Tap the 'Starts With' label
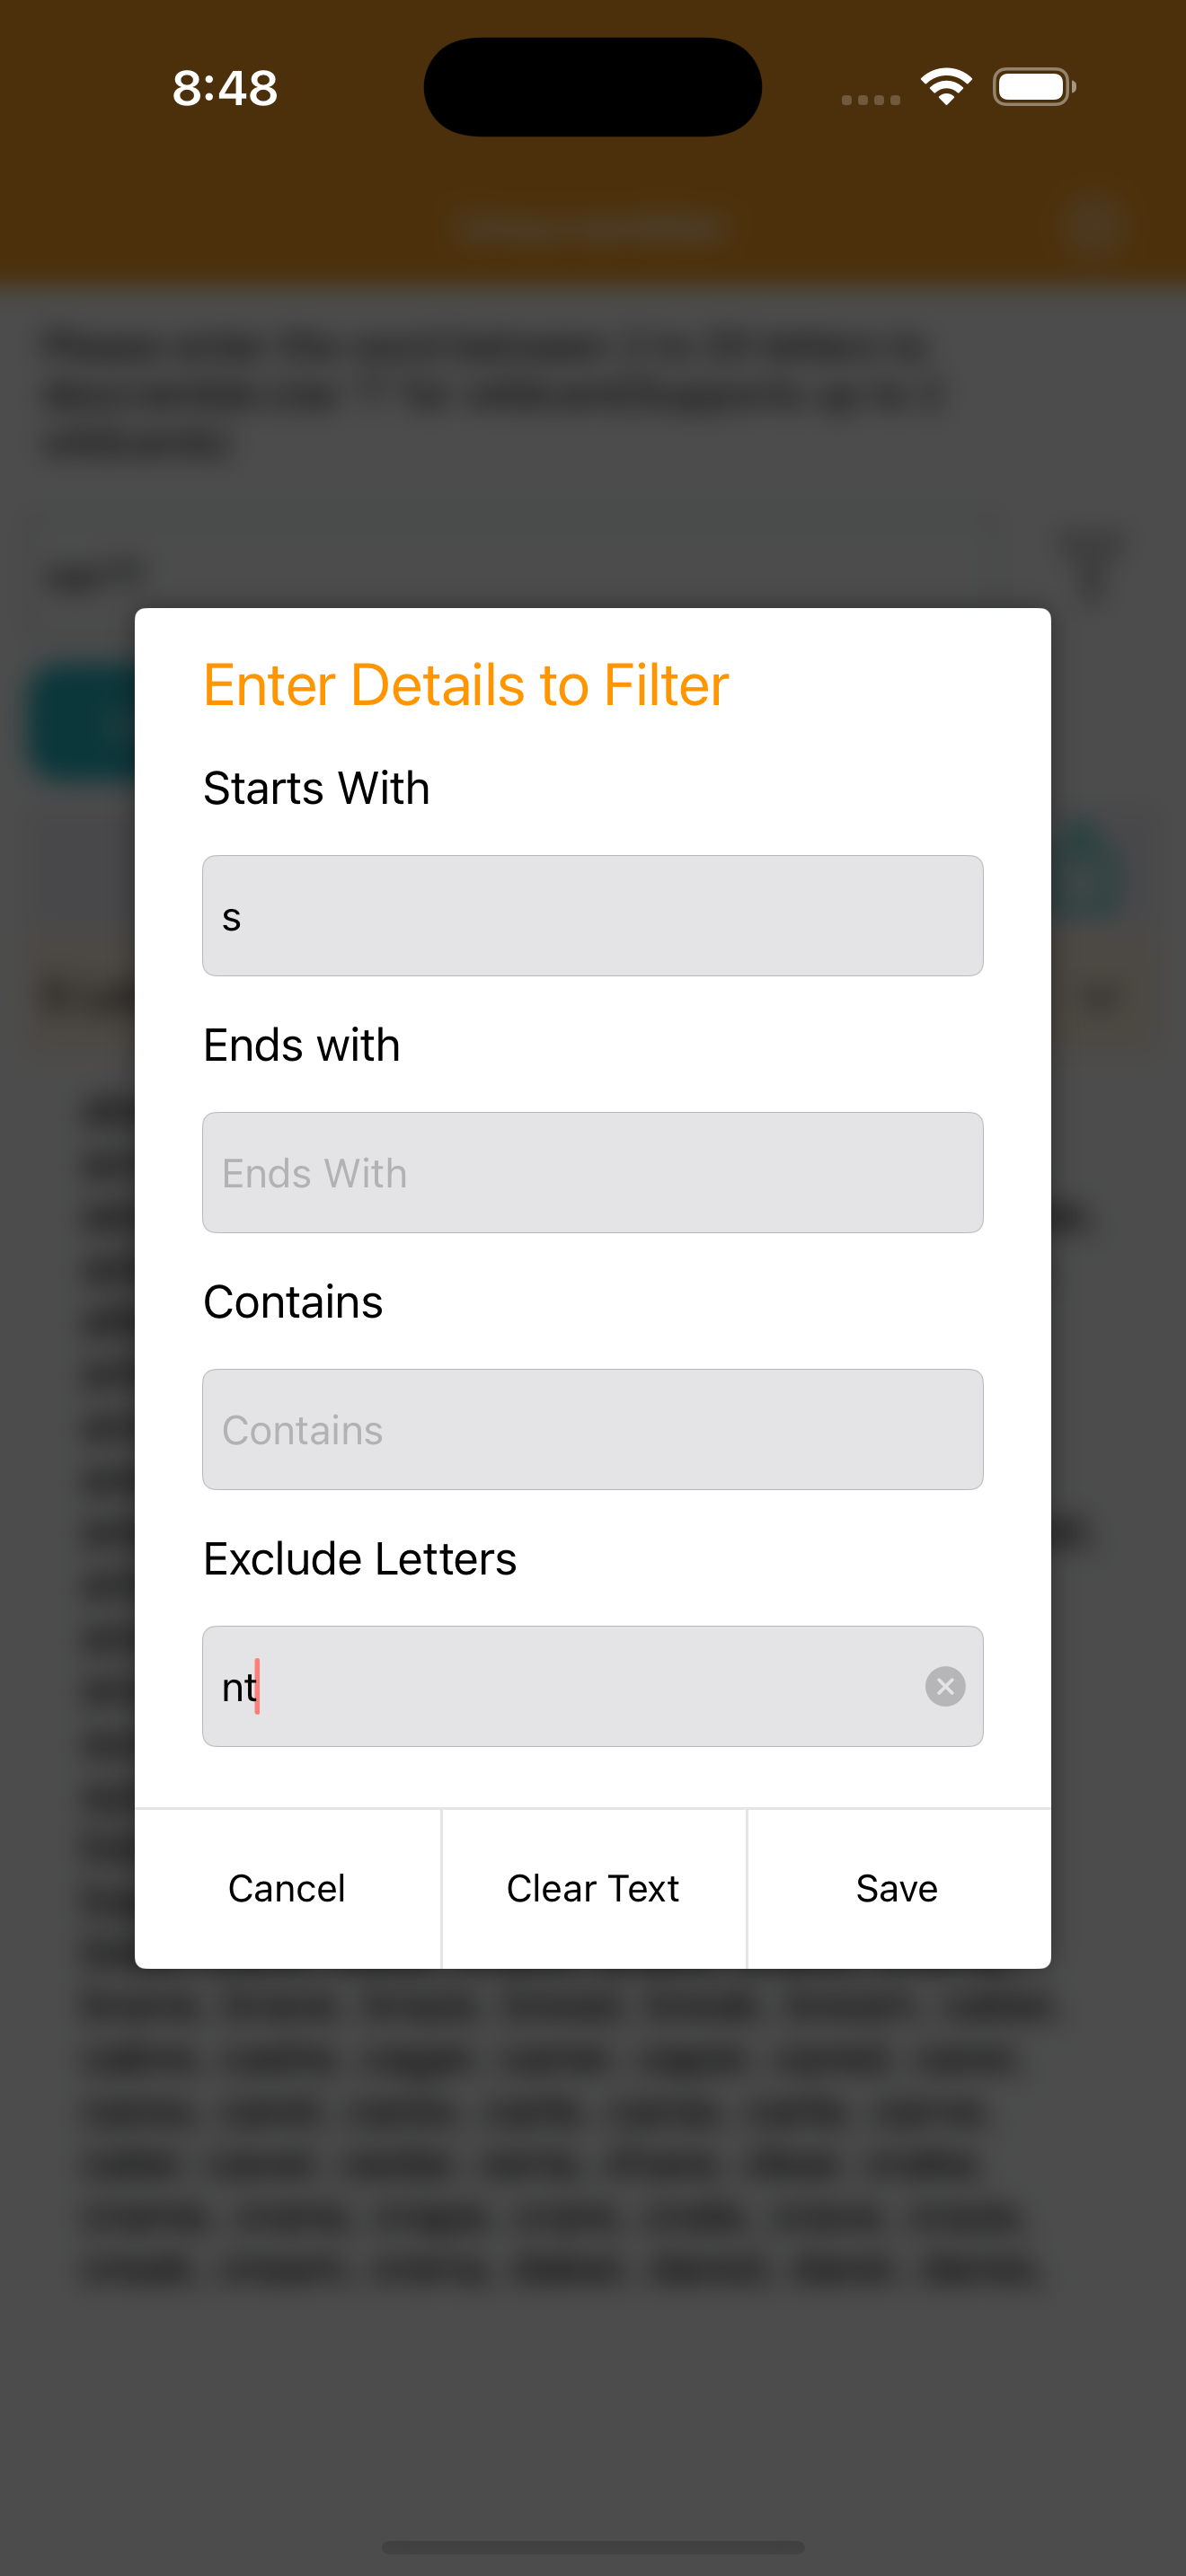This screenshot has width=1186, height=2576. [316, 788]
